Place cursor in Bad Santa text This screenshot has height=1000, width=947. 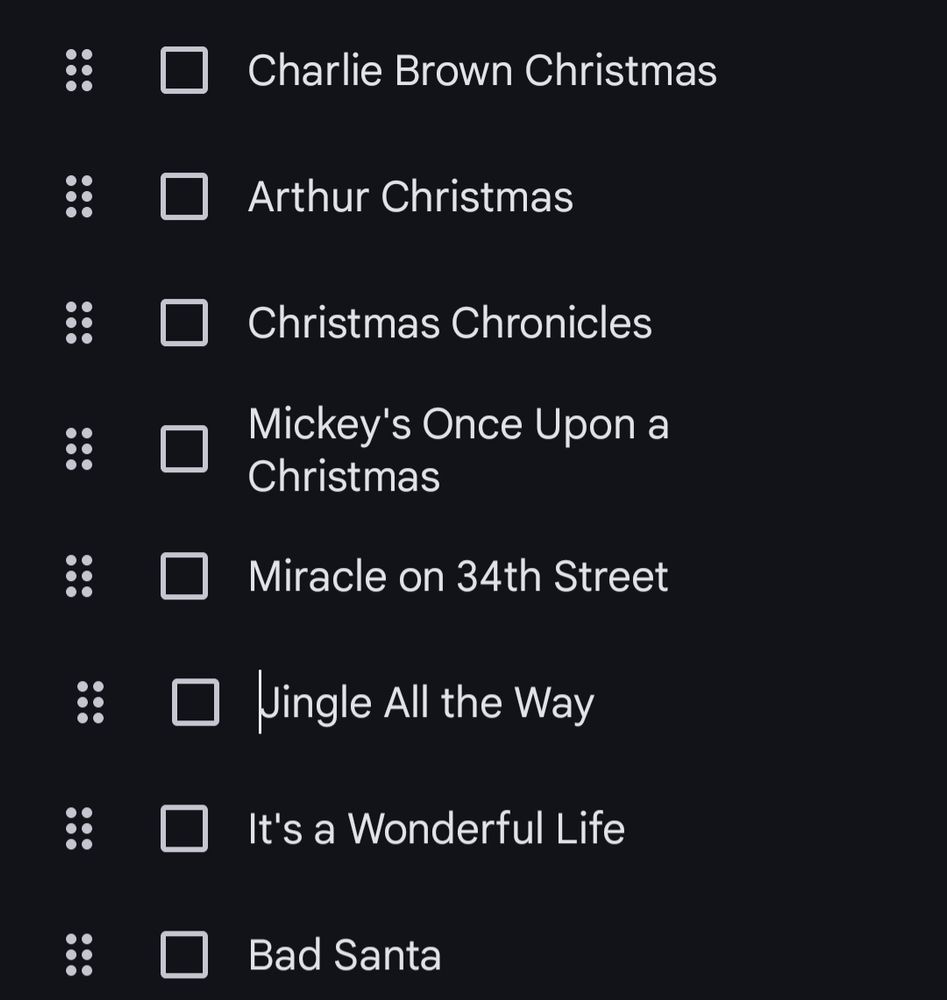[x=344, y=955]
